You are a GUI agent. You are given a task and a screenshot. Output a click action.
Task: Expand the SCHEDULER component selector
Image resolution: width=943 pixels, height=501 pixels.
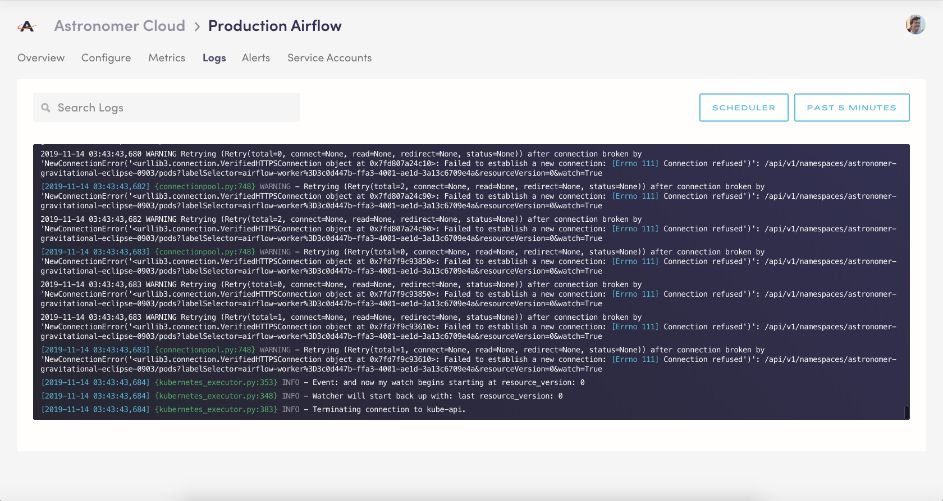(x=743, y=108)
